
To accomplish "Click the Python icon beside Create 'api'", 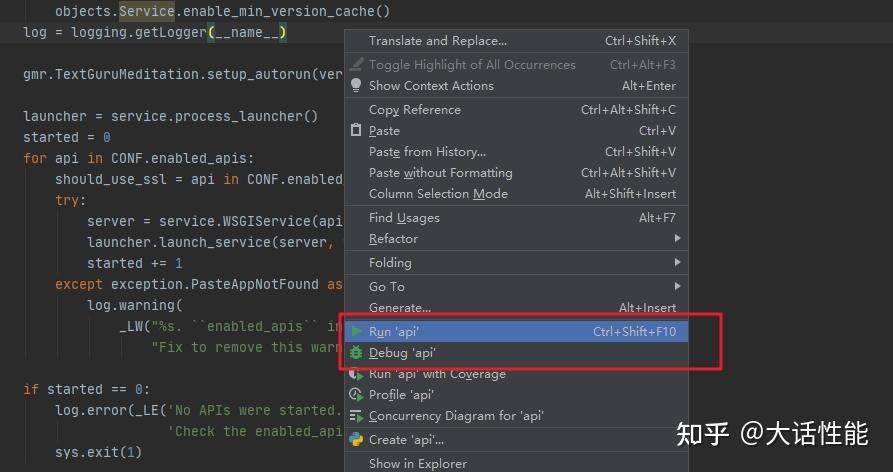I will tap(357, 440).
